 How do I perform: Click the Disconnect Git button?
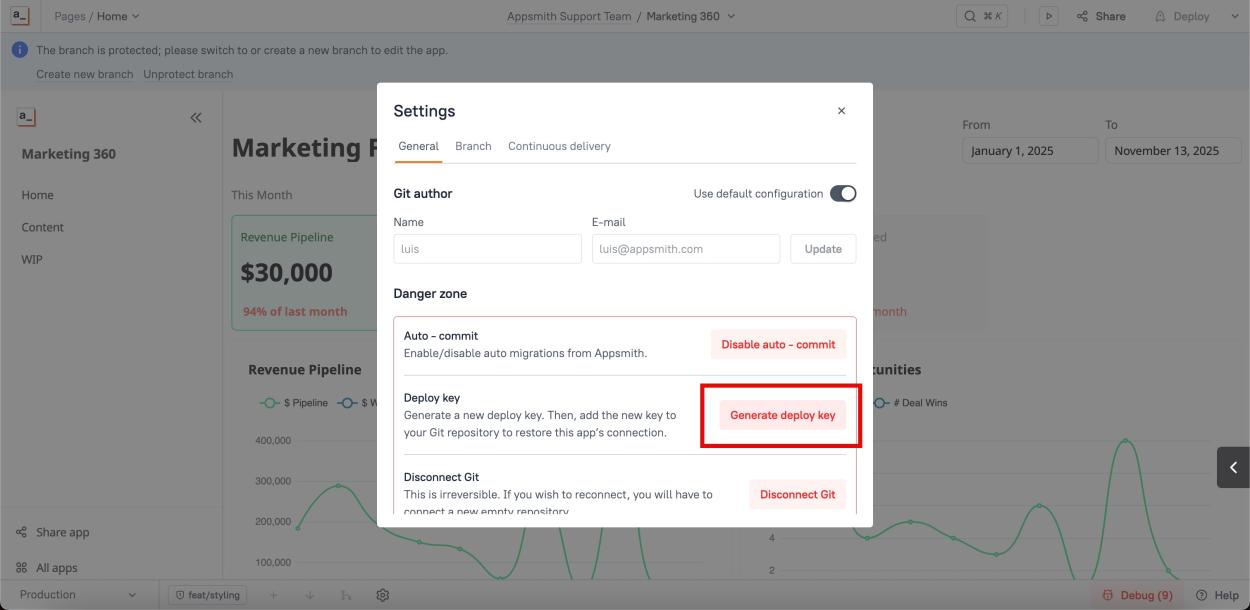click(x=797, y=494)
